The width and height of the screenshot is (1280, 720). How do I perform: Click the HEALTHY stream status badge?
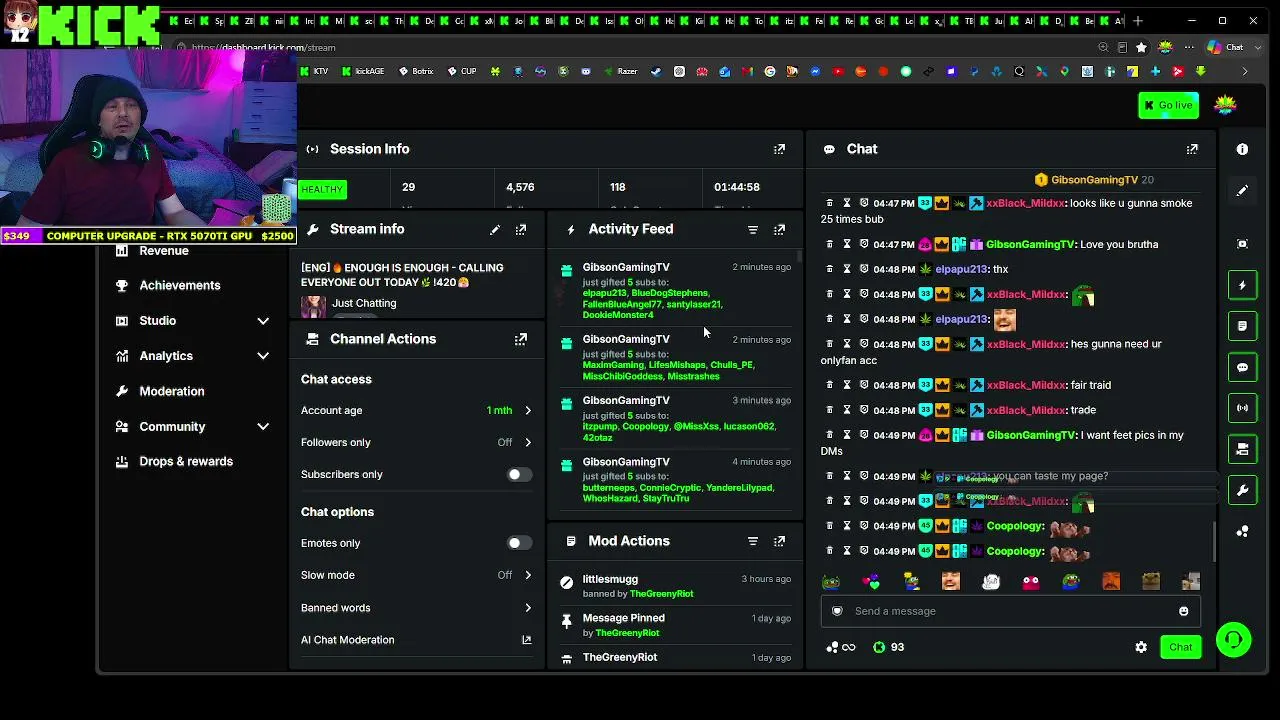point(322,189)
